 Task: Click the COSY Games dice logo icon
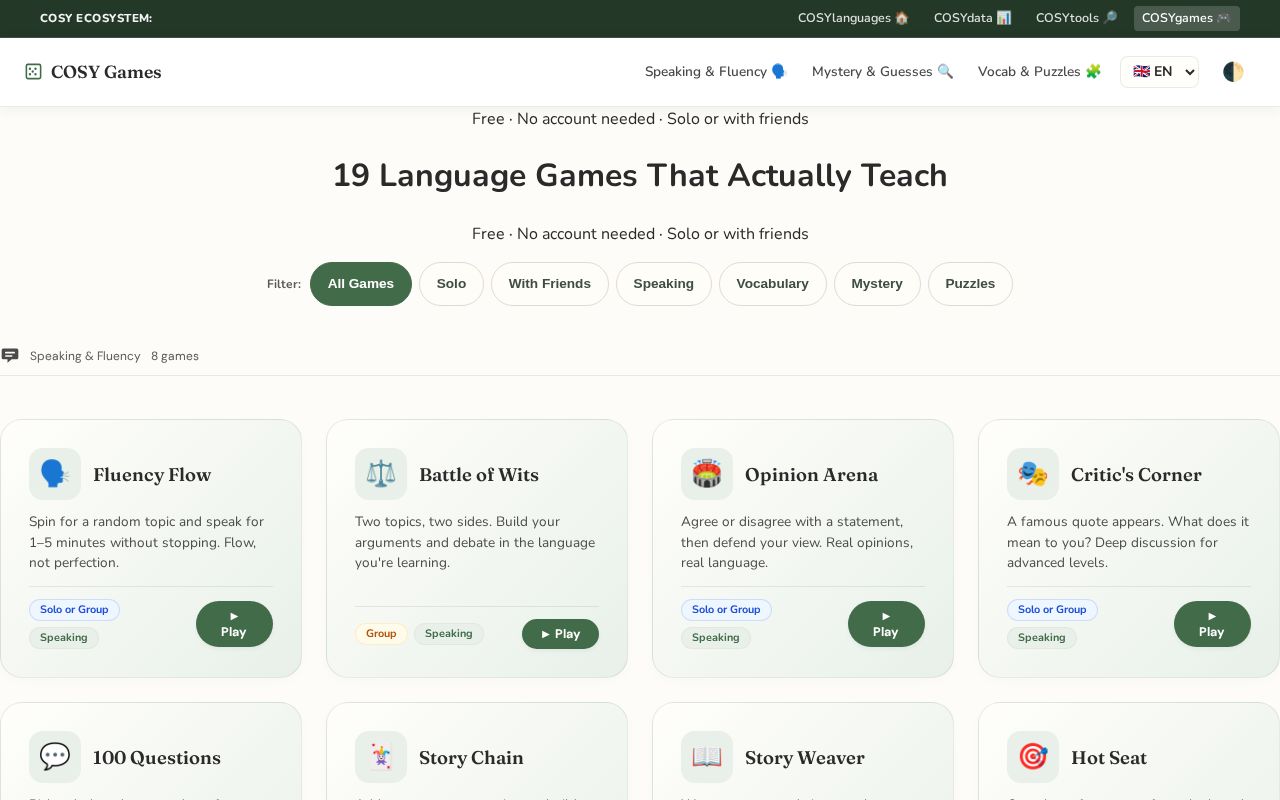pos(33,72)
